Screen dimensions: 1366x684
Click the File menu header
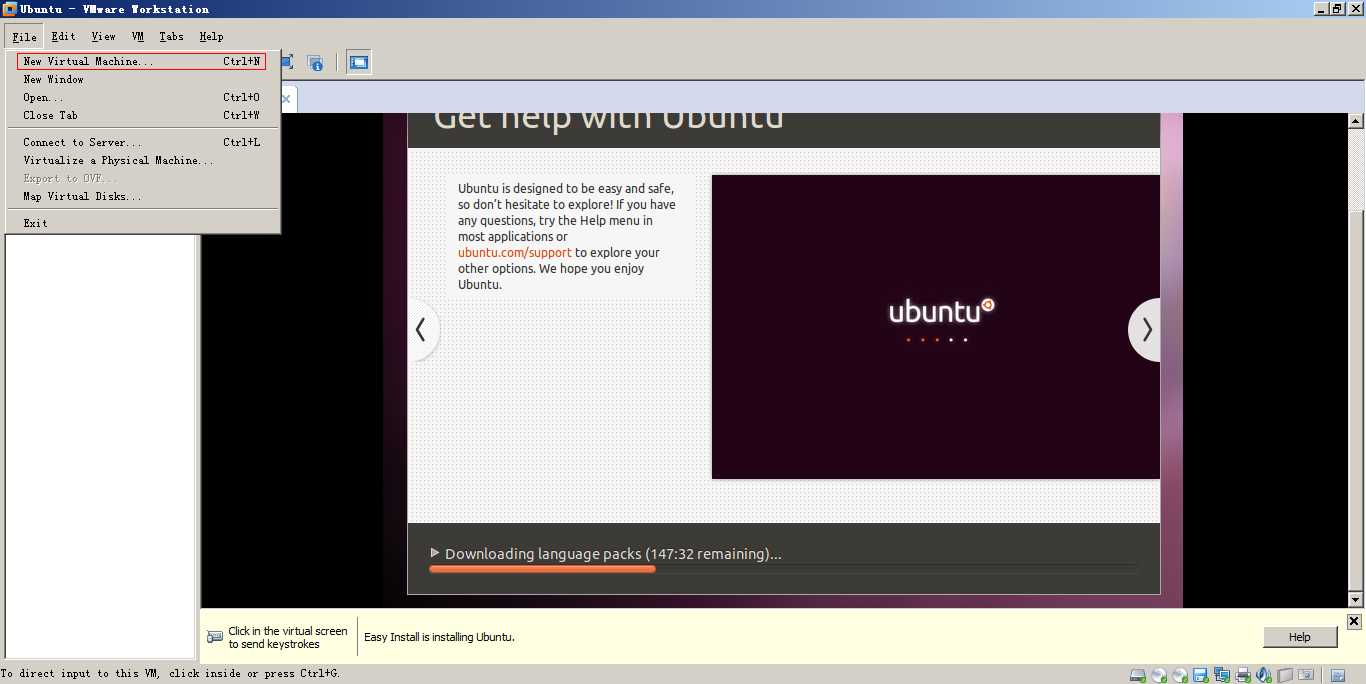[x=25, y=36]
